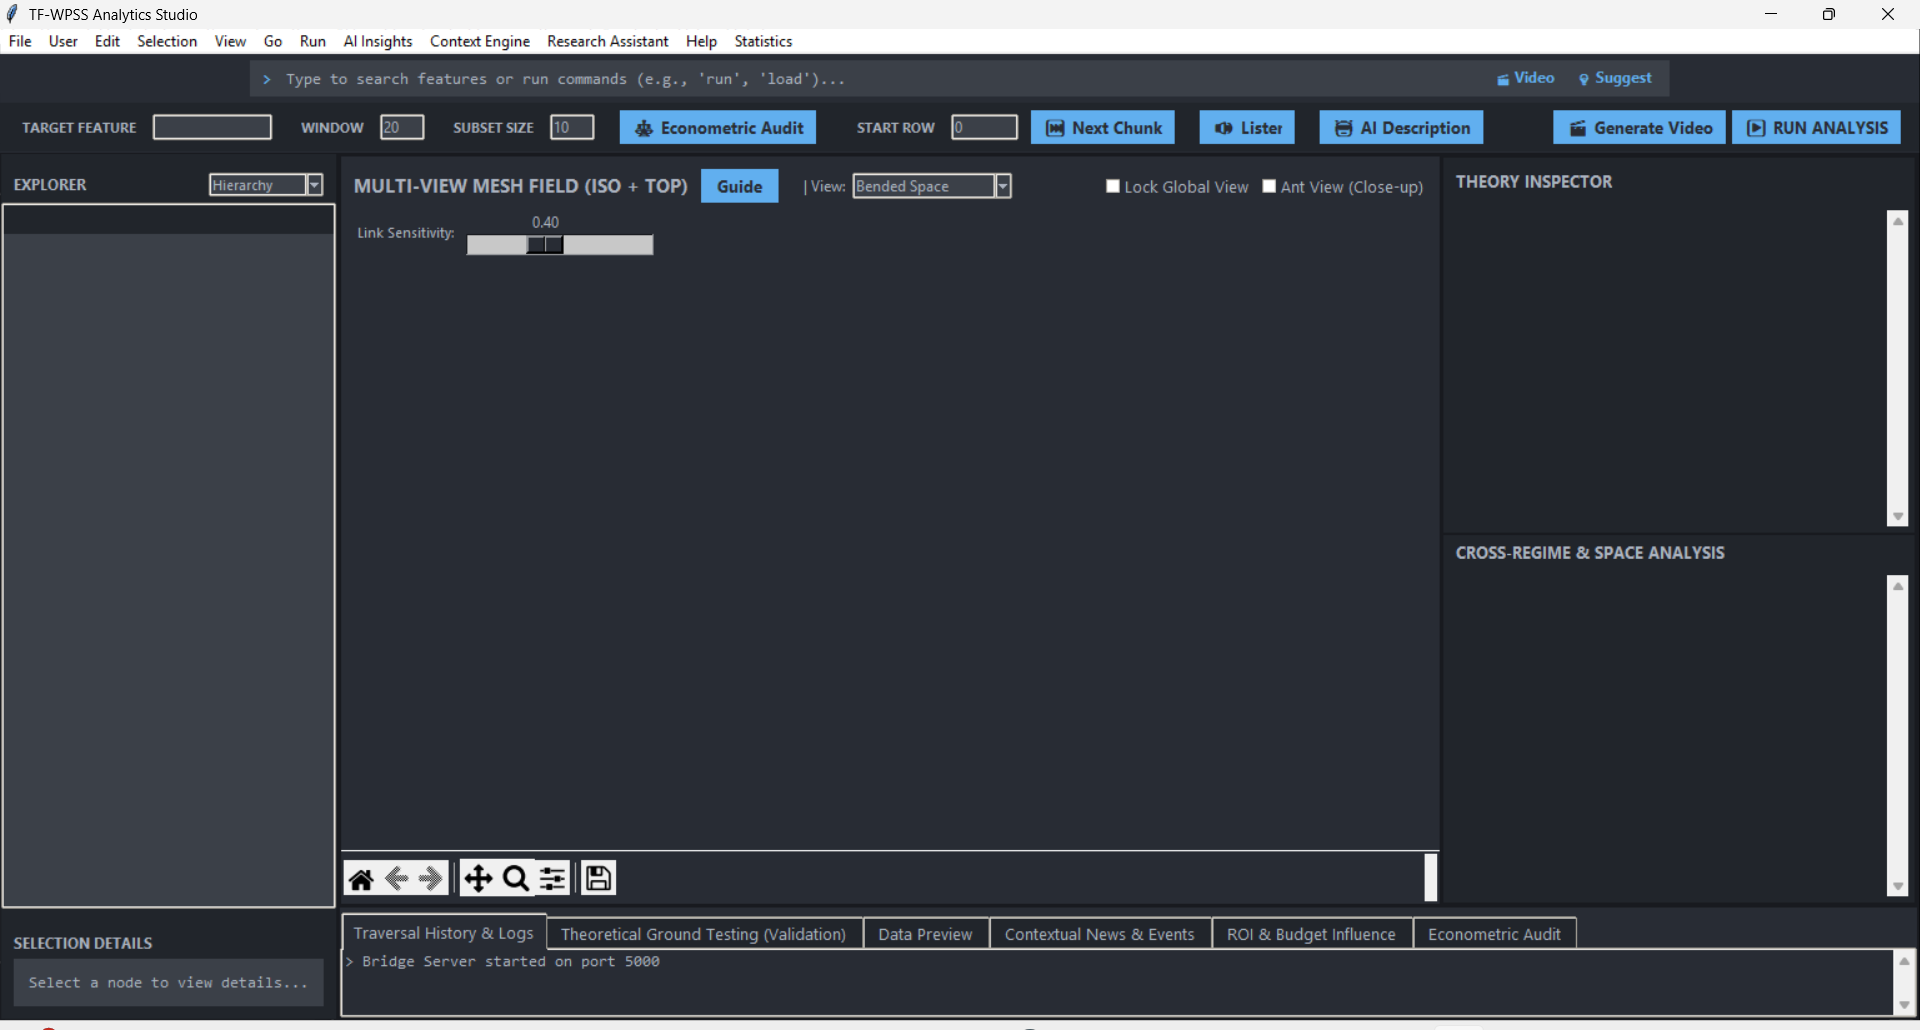Screen dimensions: 1920x1030
Task: Enable Ant View (Close-up) checkbox
Action: pyautogui.click(x=1269, y=186)
